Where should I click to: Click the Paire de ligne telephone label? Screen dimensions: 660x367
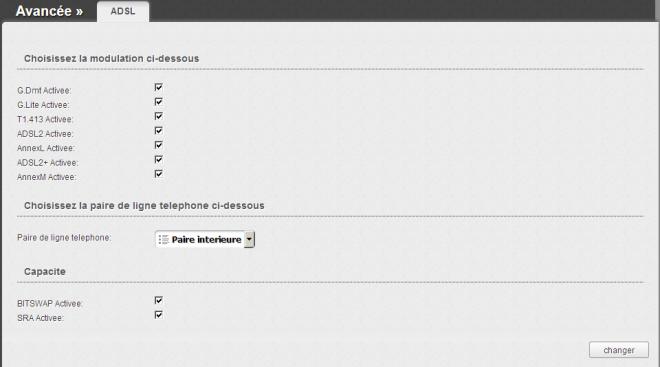click(x=64, y=238)
